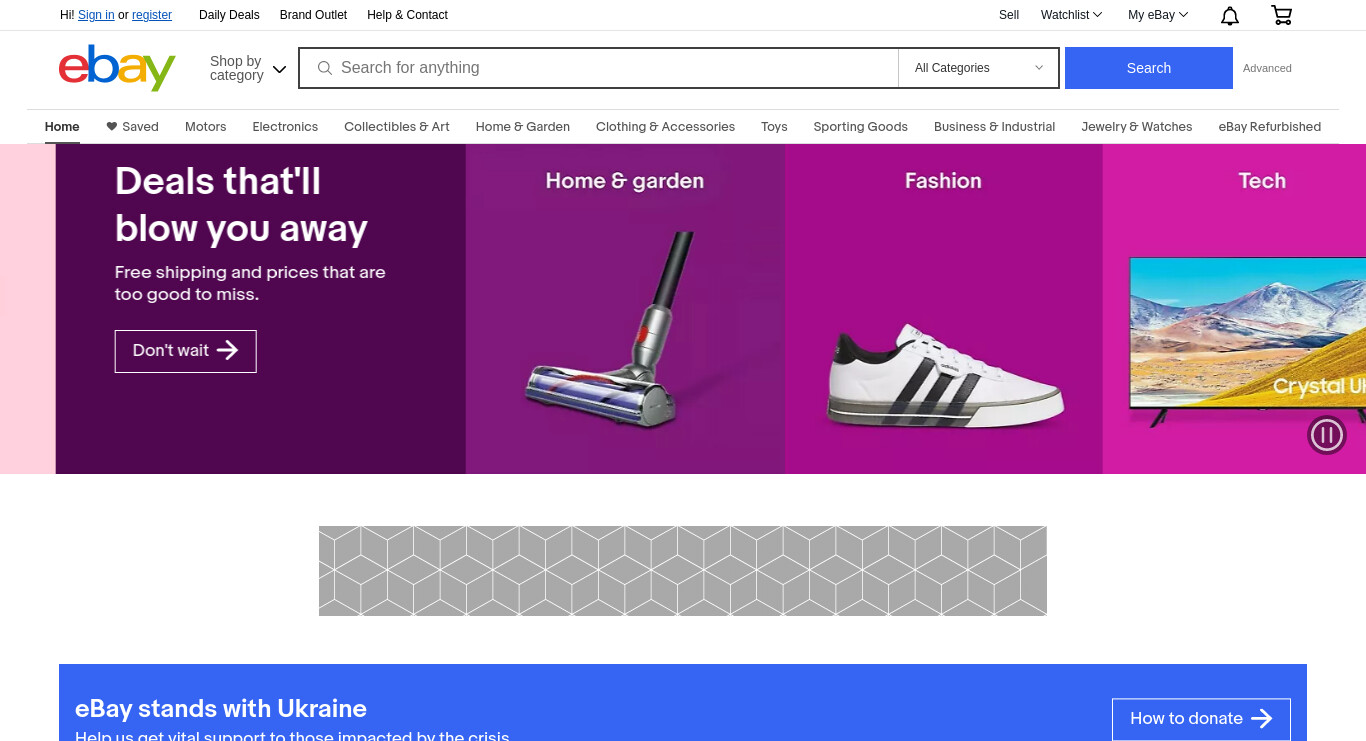Click the 'Deals that'll blow you away' headline

coord(241,205)
